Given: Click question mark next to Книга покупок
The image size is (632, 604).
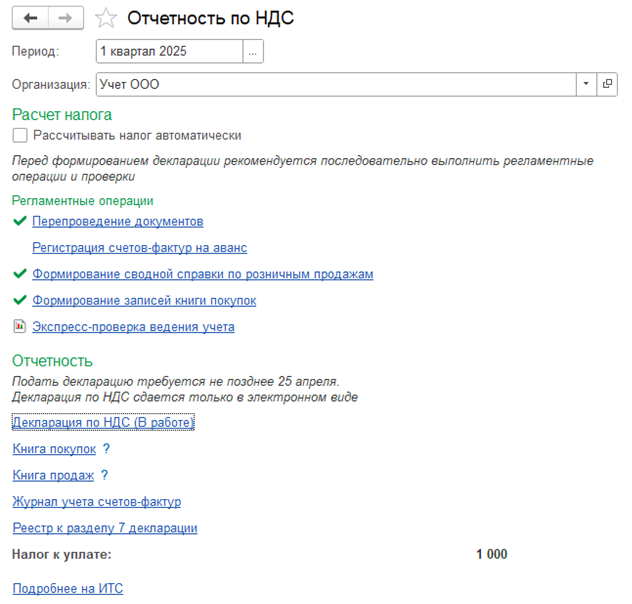Looking at the screenshot, I should coord(106,449).
